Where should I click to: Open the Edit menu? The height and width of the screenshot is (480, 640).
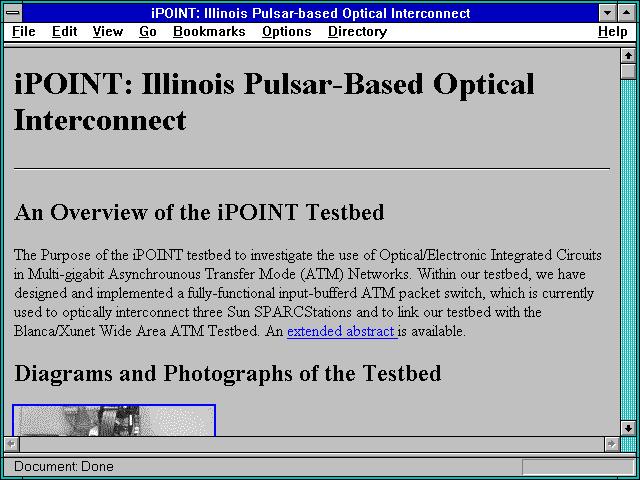[x=64, y=32]
